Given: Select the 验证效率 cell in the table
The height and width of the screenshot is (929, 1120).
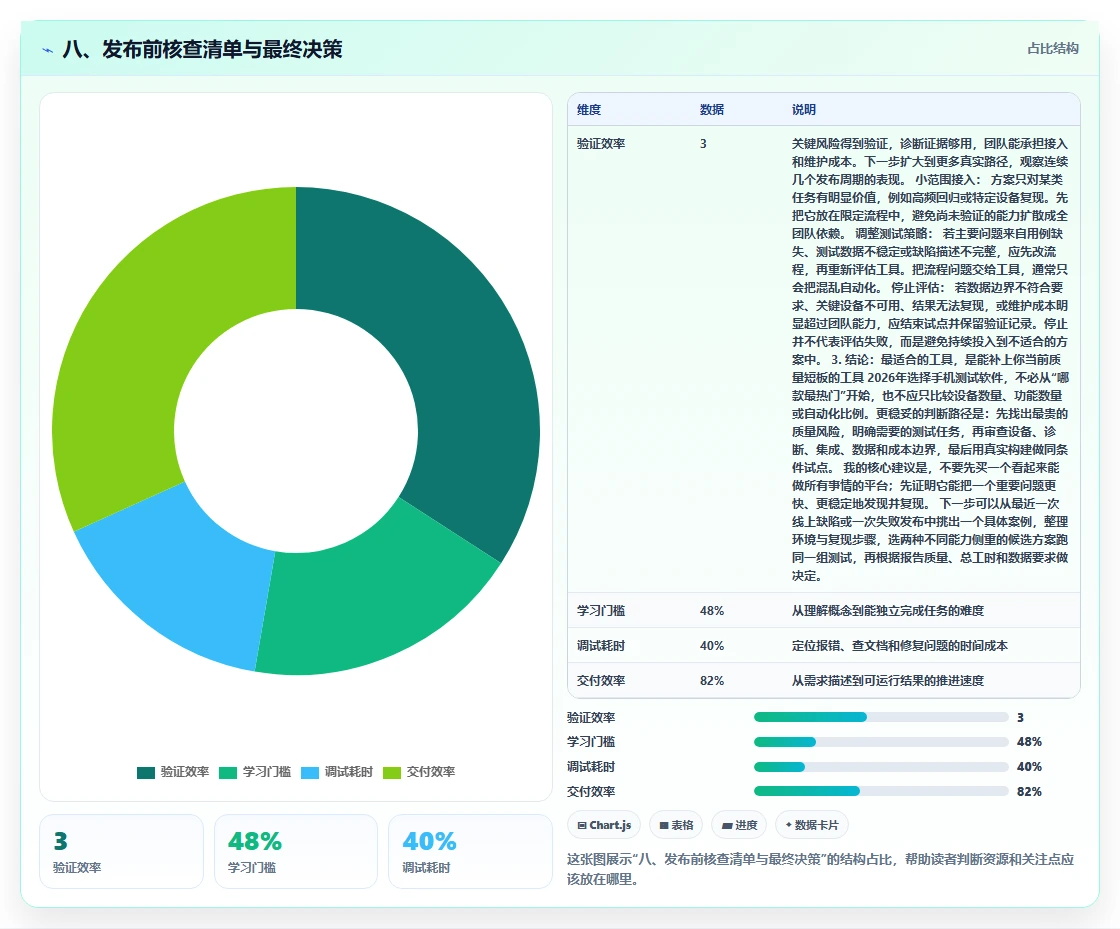Looking at the screenshot, I should 601,144.
